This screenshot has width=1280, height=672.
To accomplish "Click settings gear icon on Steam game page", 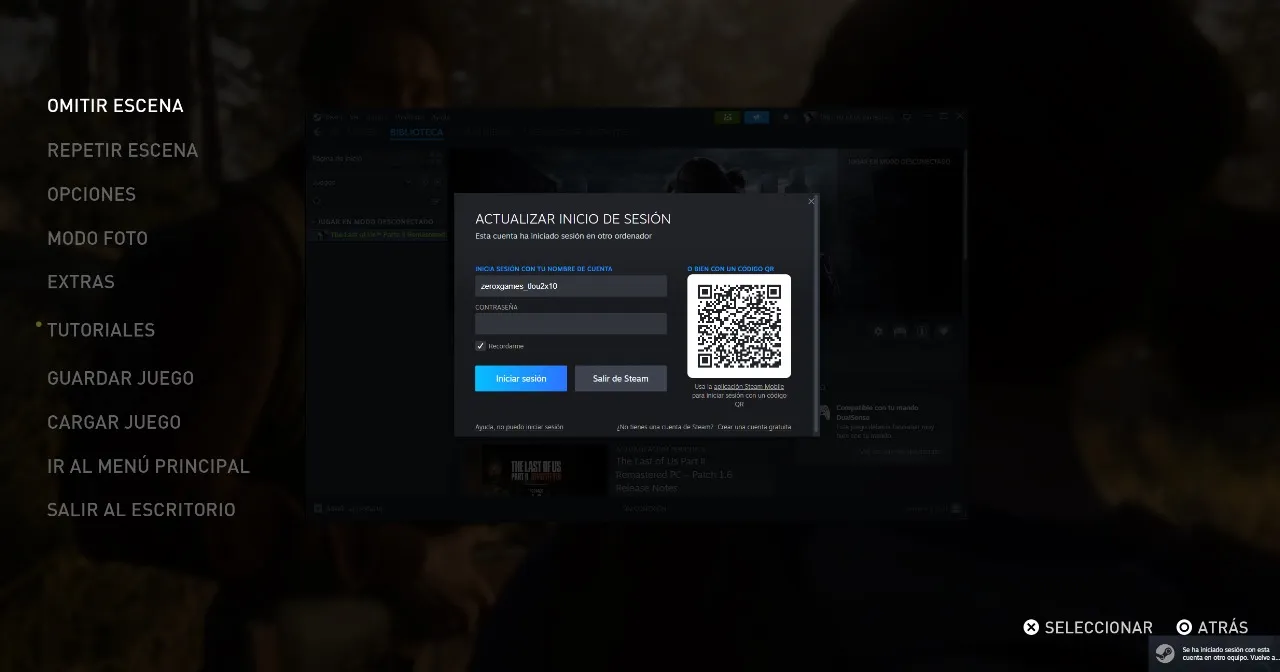I will 879,331.
